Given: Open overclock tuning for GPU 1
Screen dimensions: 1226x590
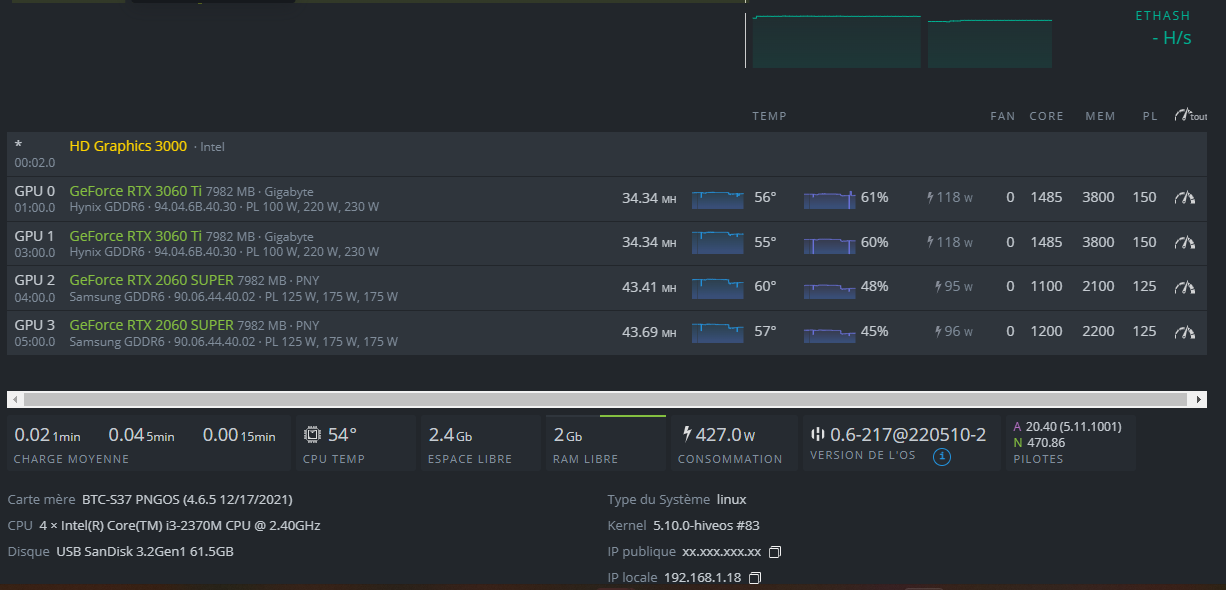Looking at the screenshot, I should point(1185,242).
